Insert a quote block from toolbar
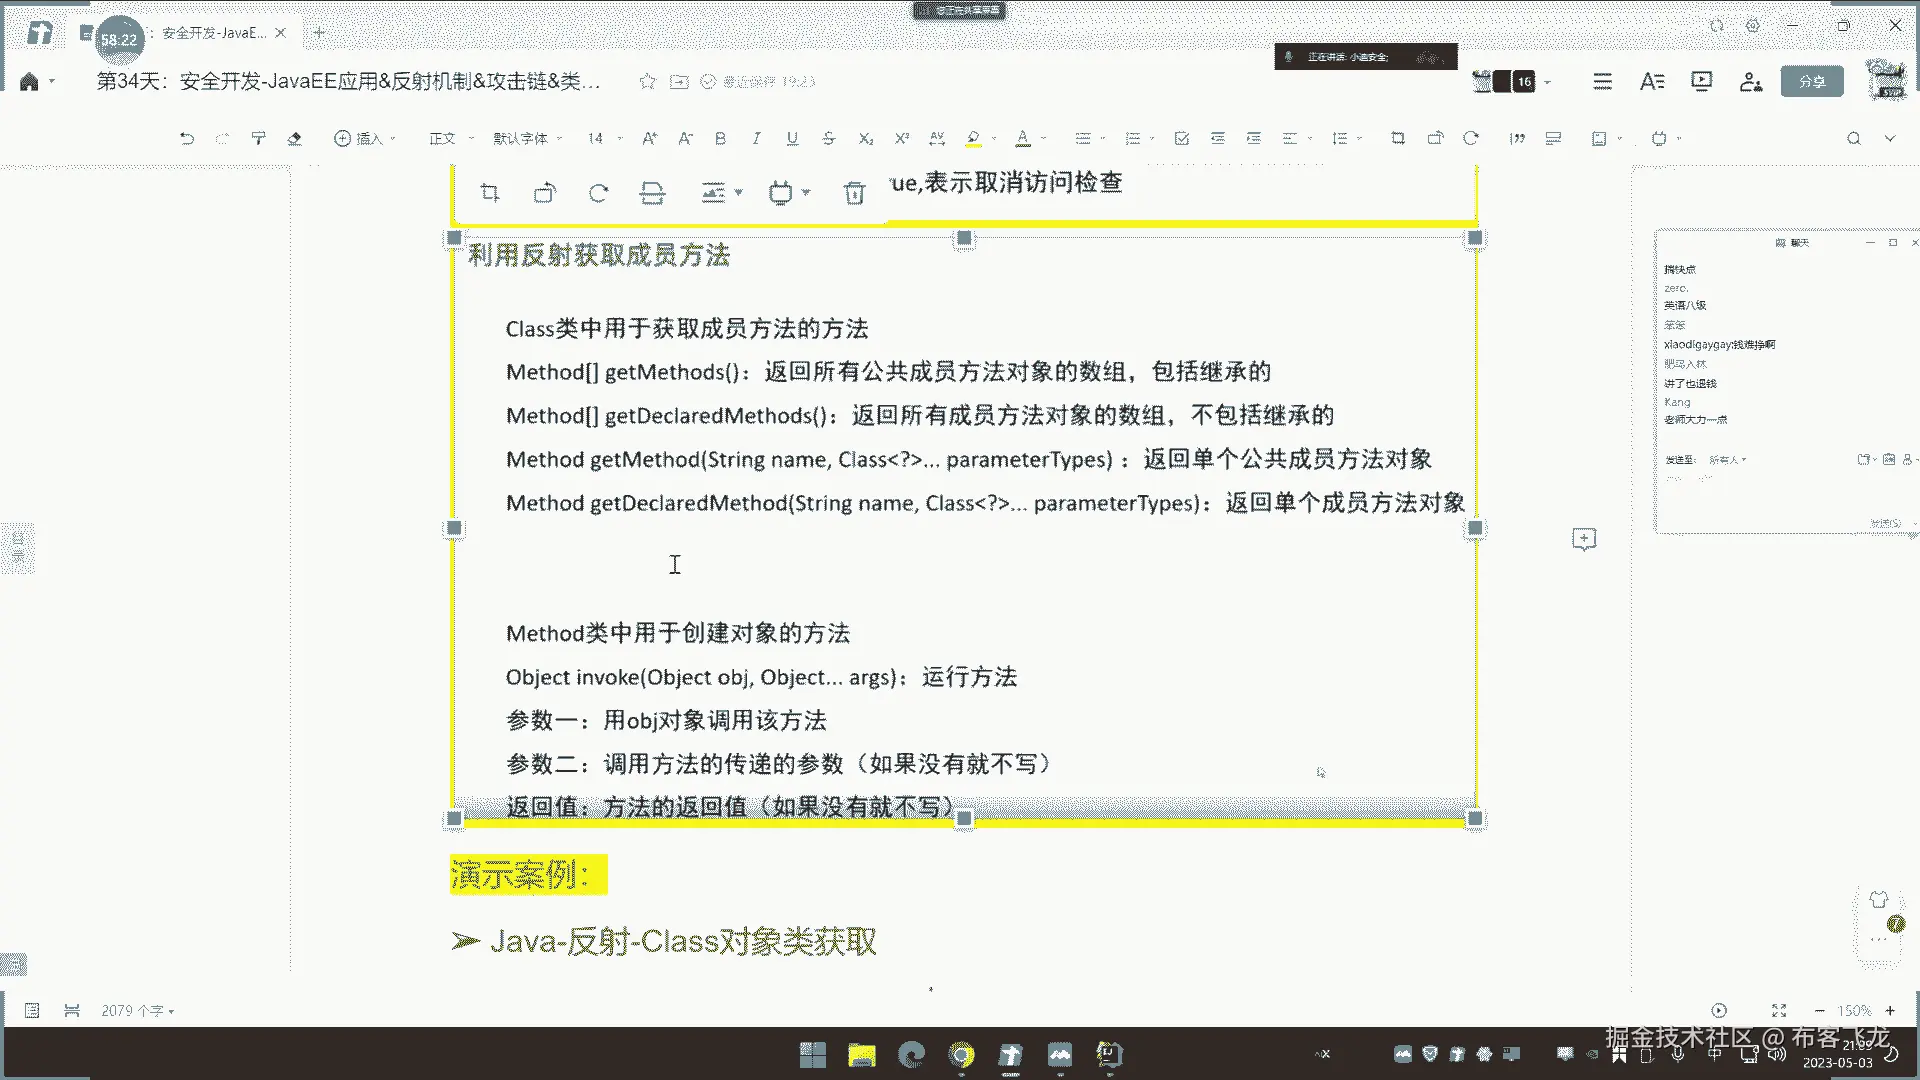 tap(1517, 139)
